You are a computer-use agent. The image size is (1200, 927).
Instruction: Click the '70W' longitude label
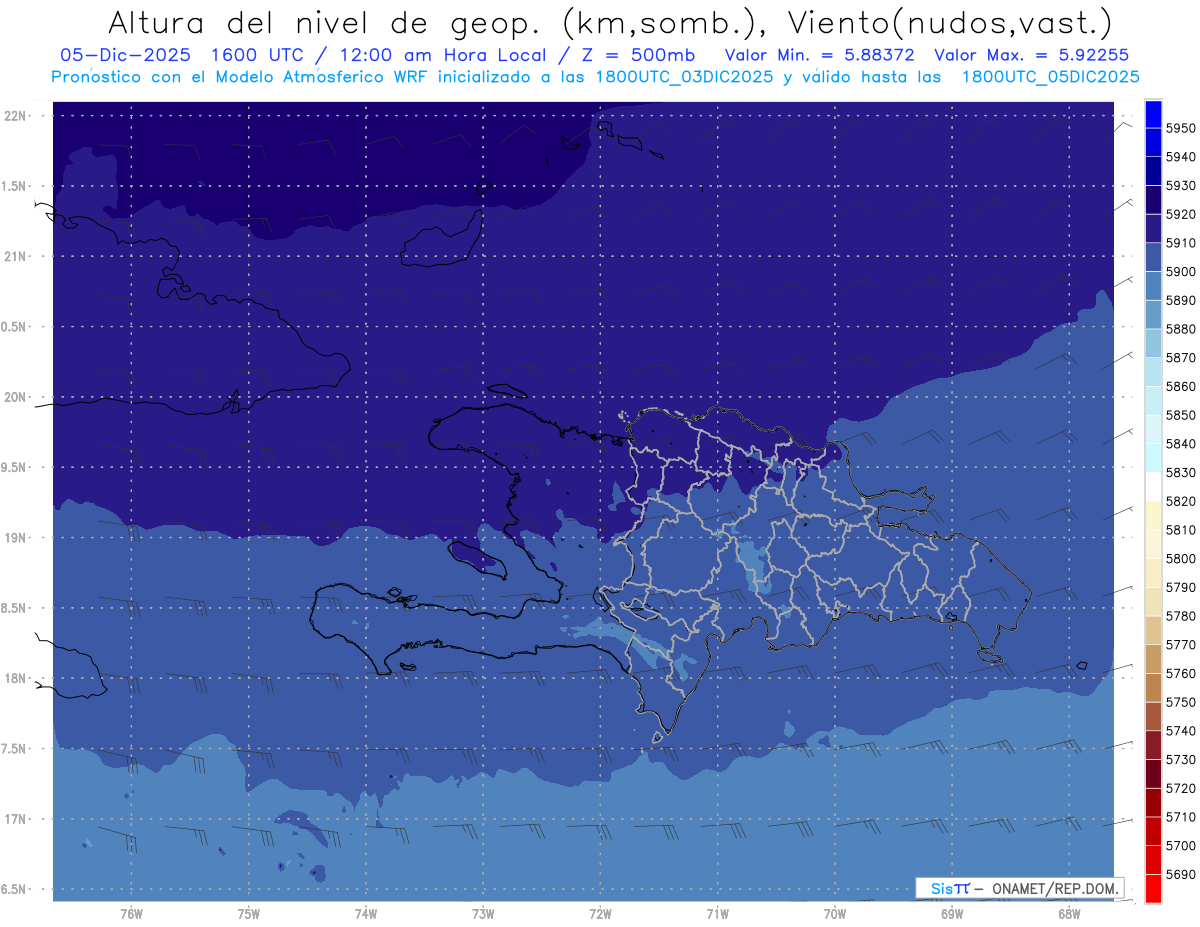coord(834,914)
